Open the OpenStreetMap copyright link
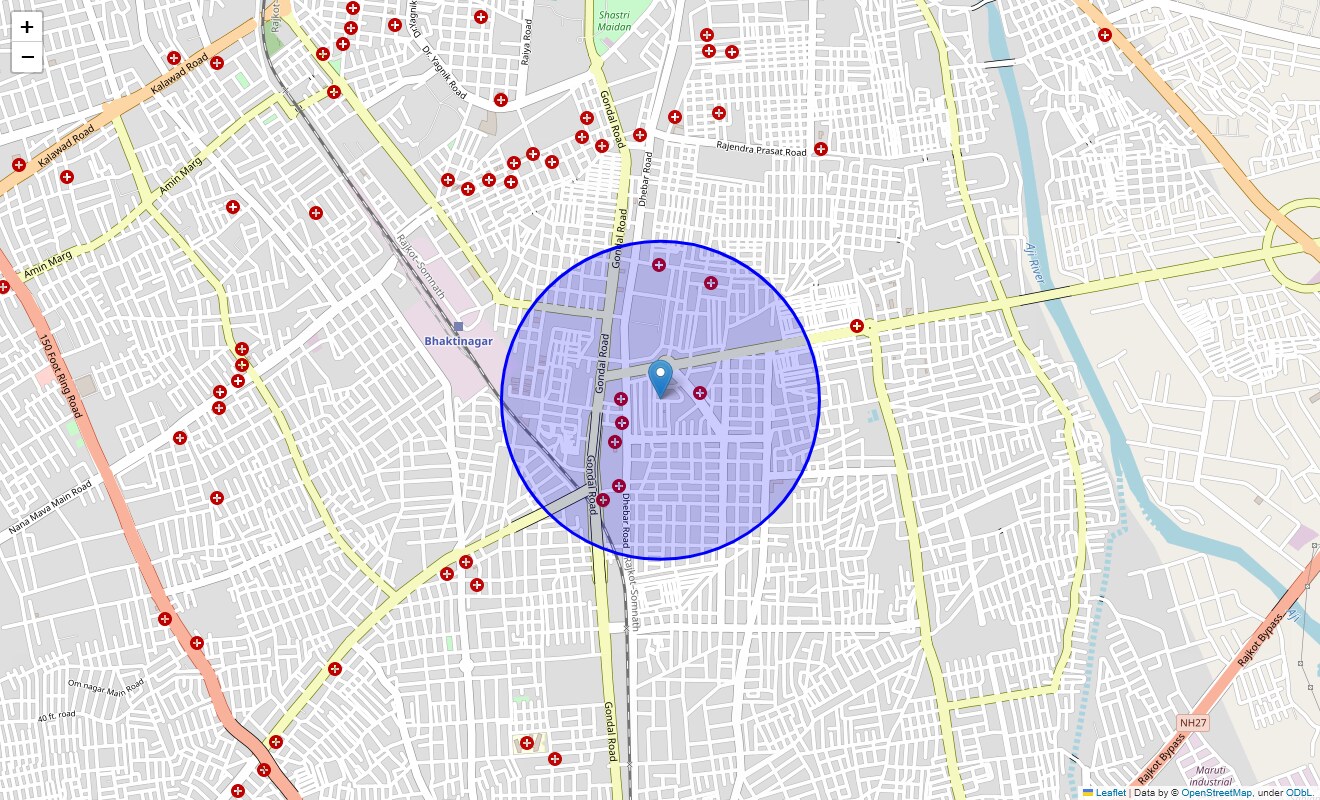This screenshot has height=800, width=1320. tap(1216, 792)
